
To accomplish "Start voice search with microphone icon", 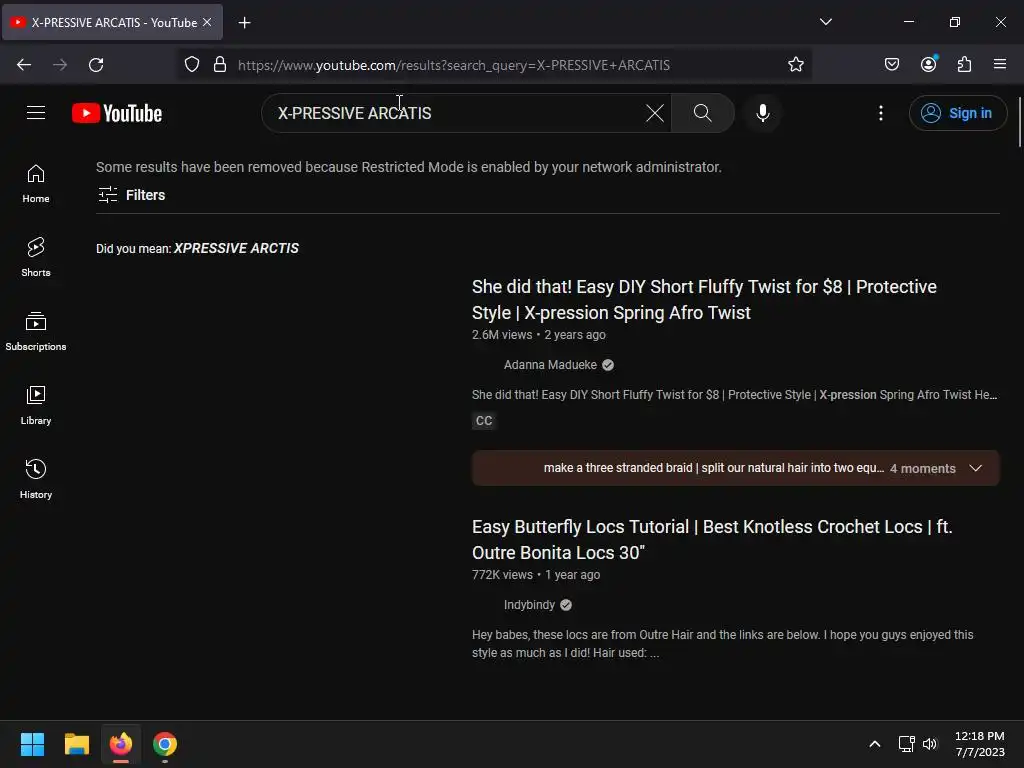I will (762, 113).
